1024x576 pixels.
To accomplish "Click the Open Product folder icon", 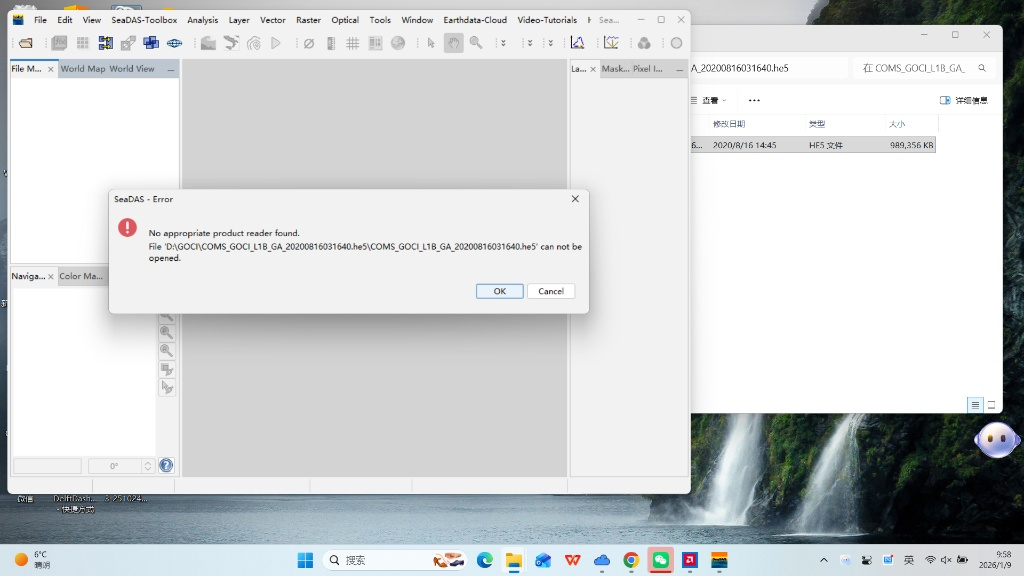I will pyautogui.click(x=26, y=43).
